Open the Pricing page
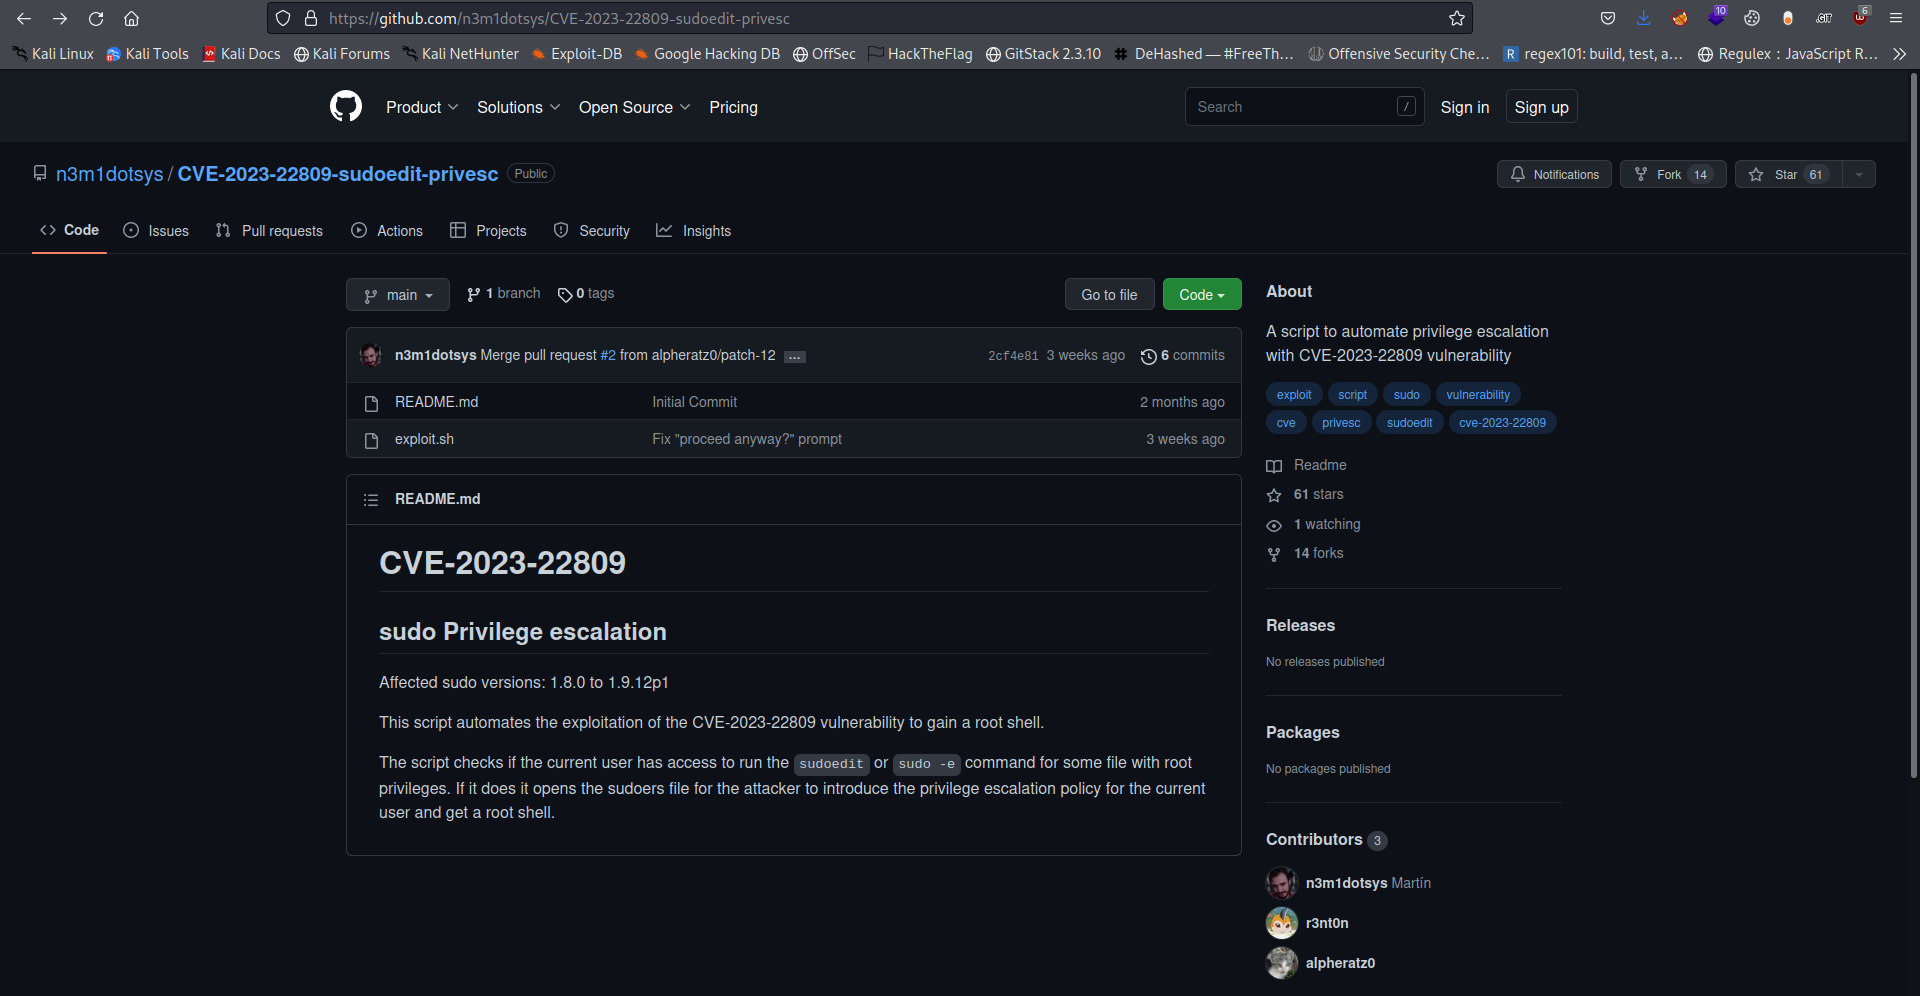This screenshot has width=1920, height=996. click(733, 107)
